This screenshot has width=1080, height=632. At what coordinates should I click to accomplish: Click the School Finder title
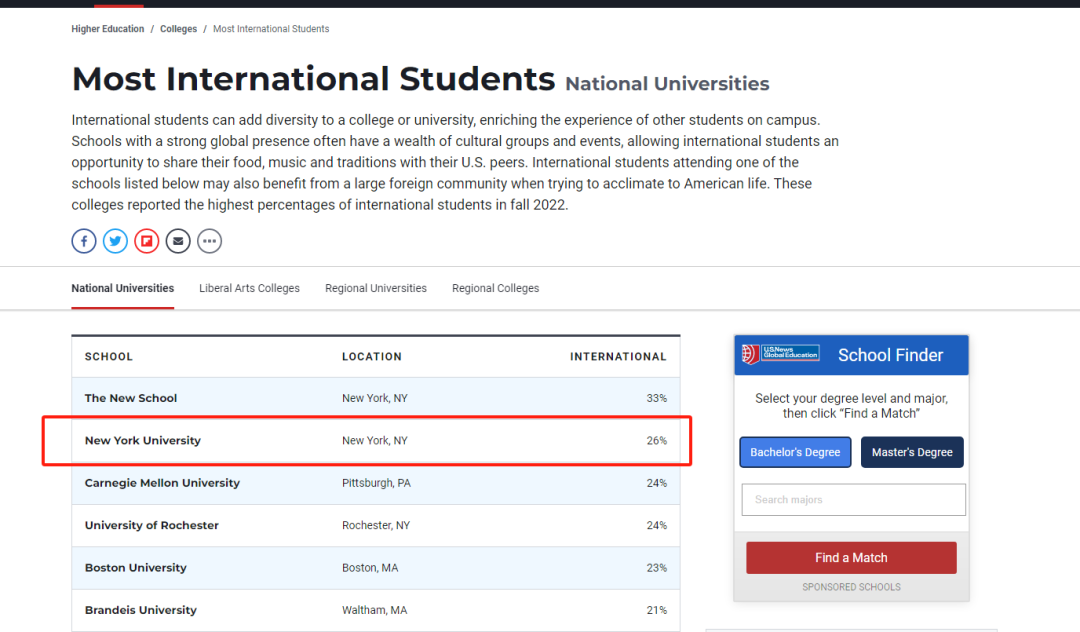(891, 355)
